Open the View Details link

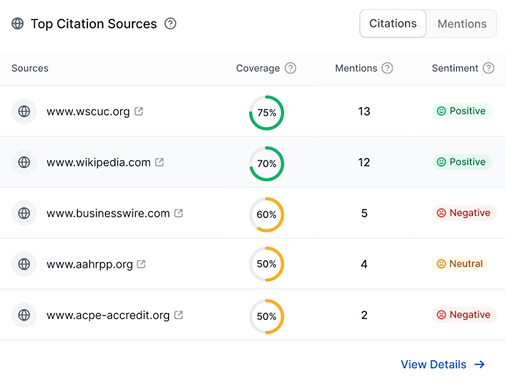[x=433, y=364]
